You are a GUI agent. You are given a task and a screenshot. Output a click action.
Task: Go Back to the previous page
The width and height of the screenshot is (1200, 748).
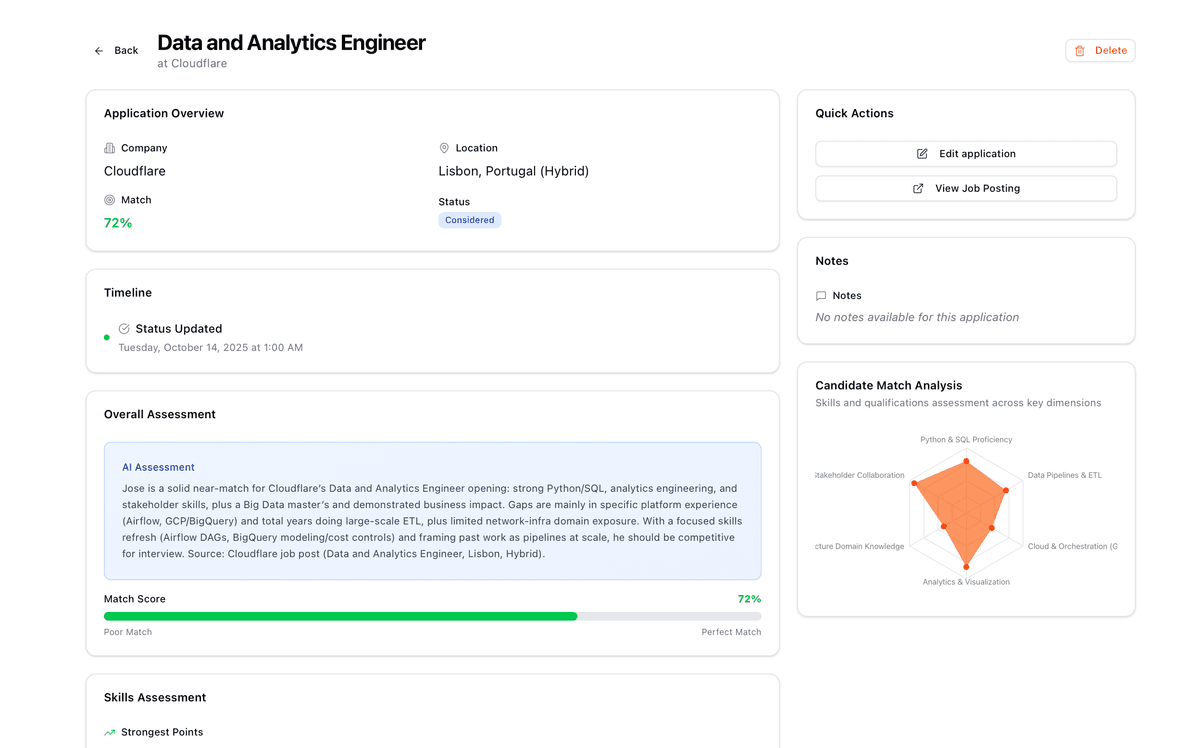coord(116,51)
